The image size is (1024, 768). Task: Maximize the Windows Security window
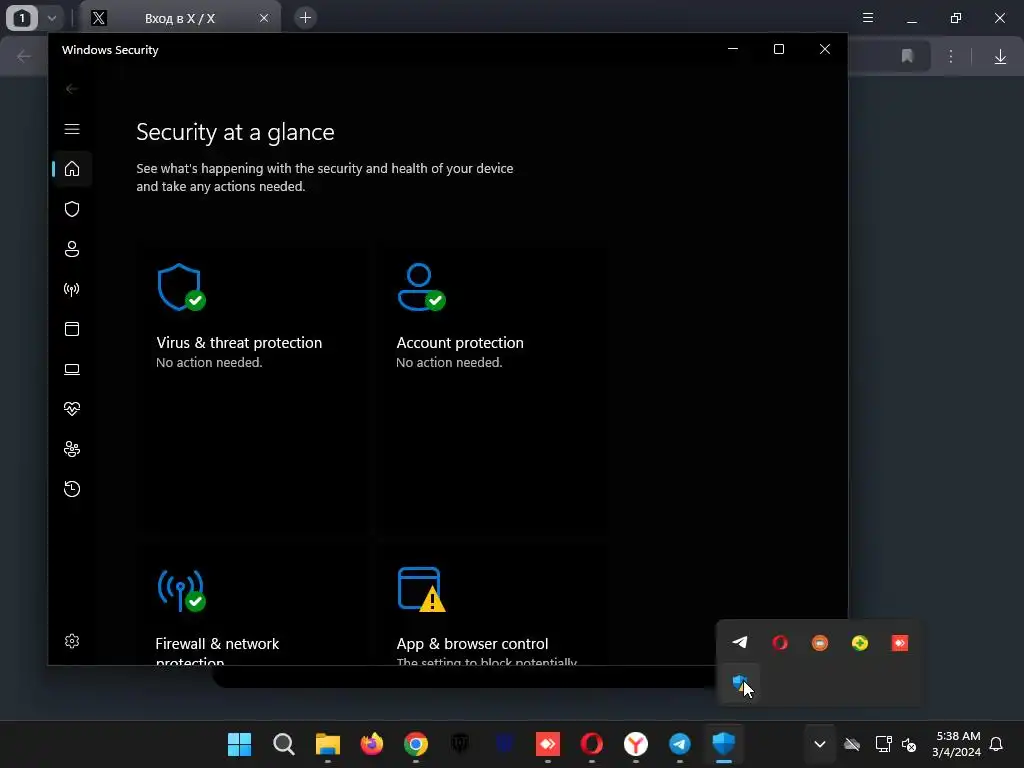pyautogui.click(x=778, y=49)
